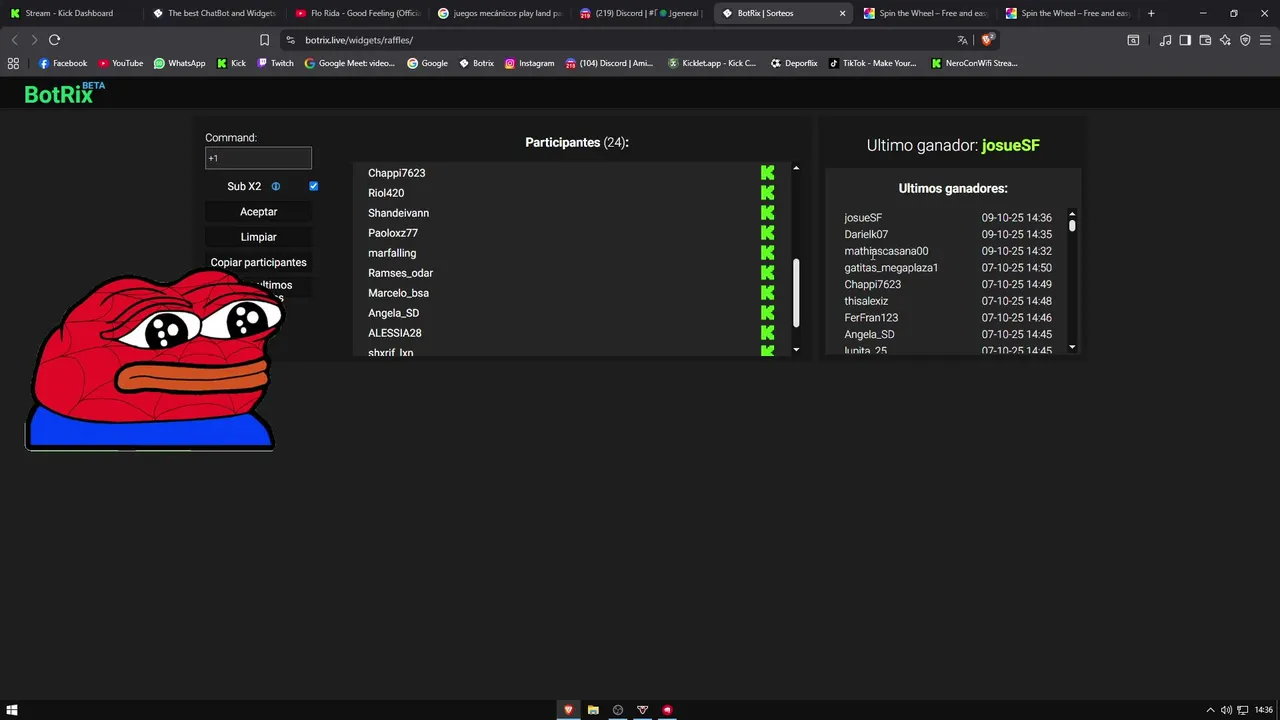
Task: Click Ultimo ganador name josueSF heading
Action: coord(1011,145)
